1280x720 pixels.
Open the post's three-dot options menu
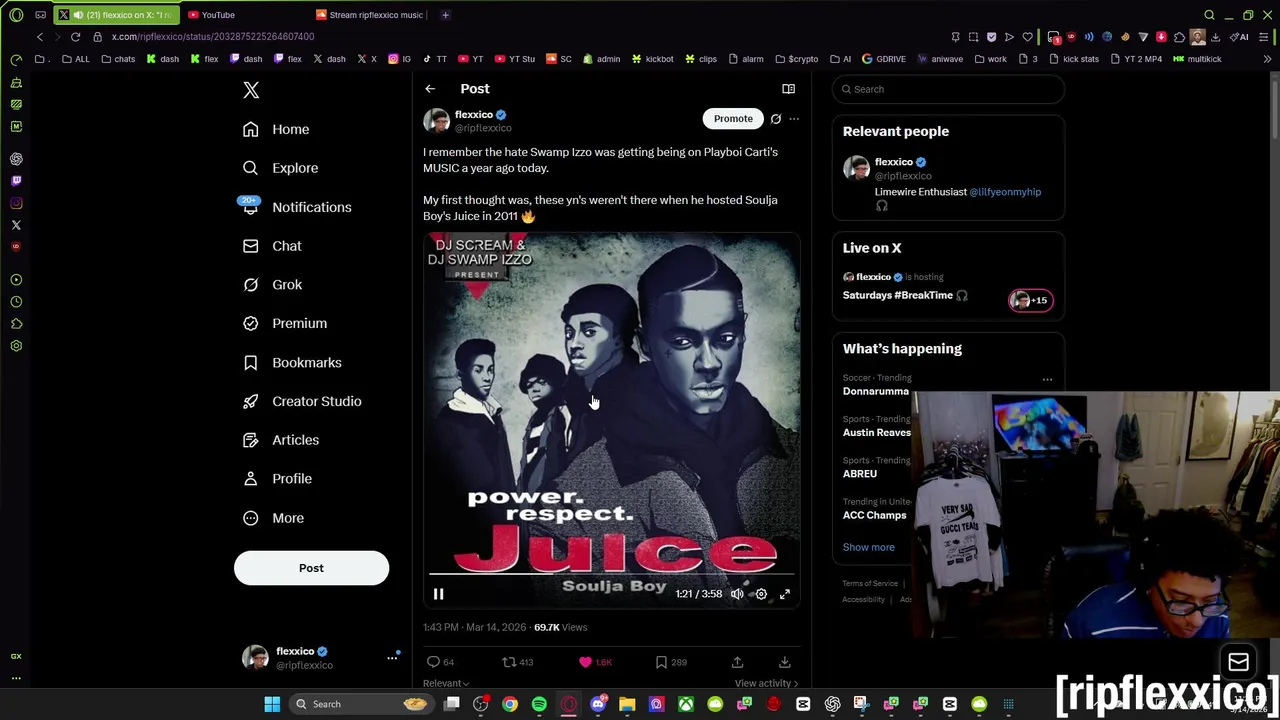(x=794, y=119)
